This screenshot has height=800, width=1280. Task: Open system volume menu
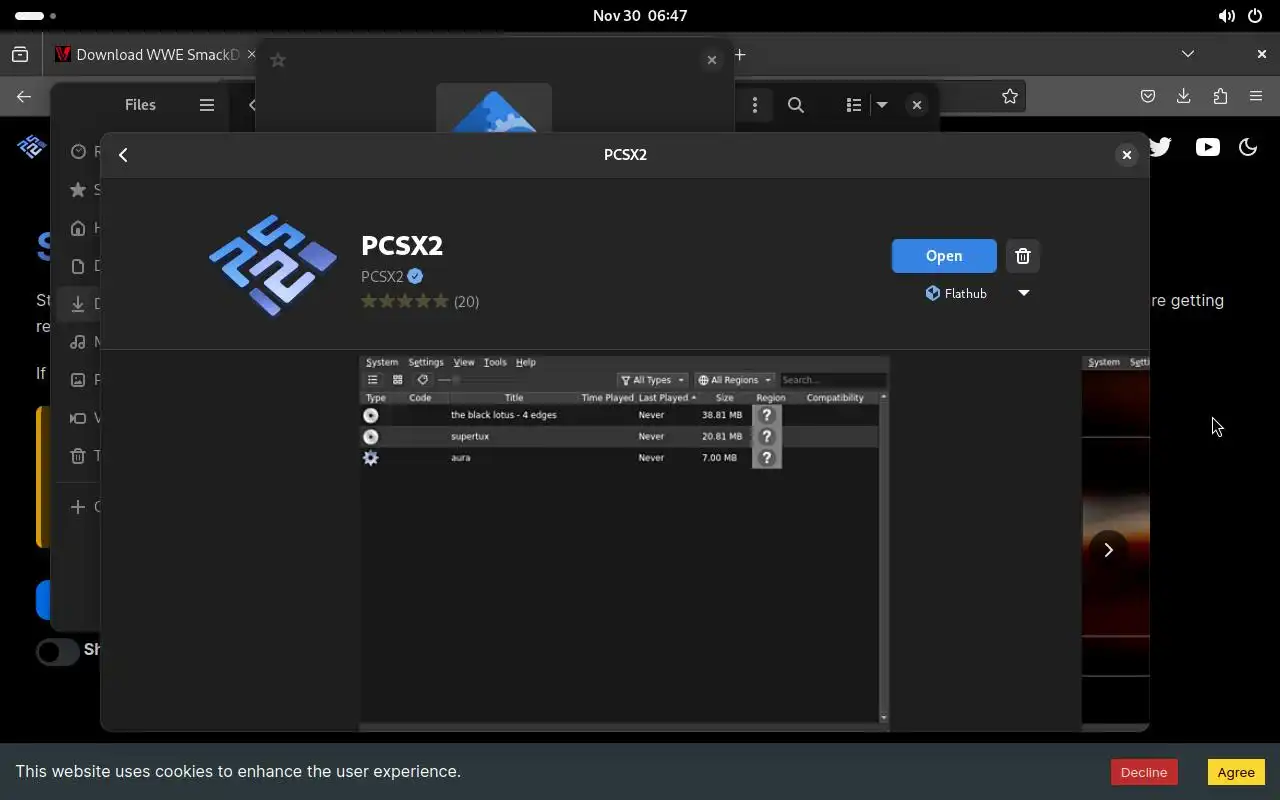[1226, 16]
